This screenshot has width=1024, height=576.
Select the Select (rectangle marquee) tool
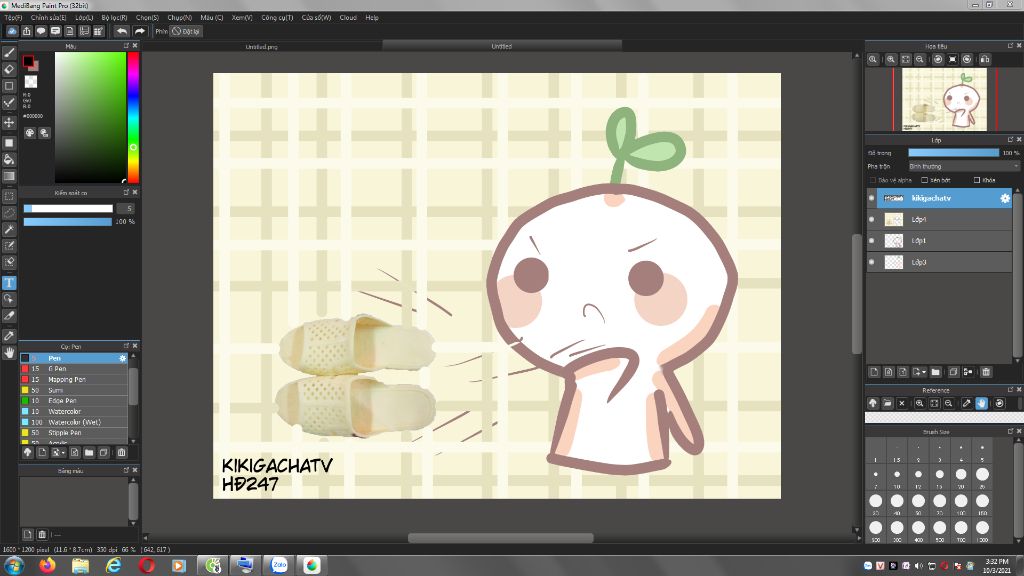coord(9,196)
